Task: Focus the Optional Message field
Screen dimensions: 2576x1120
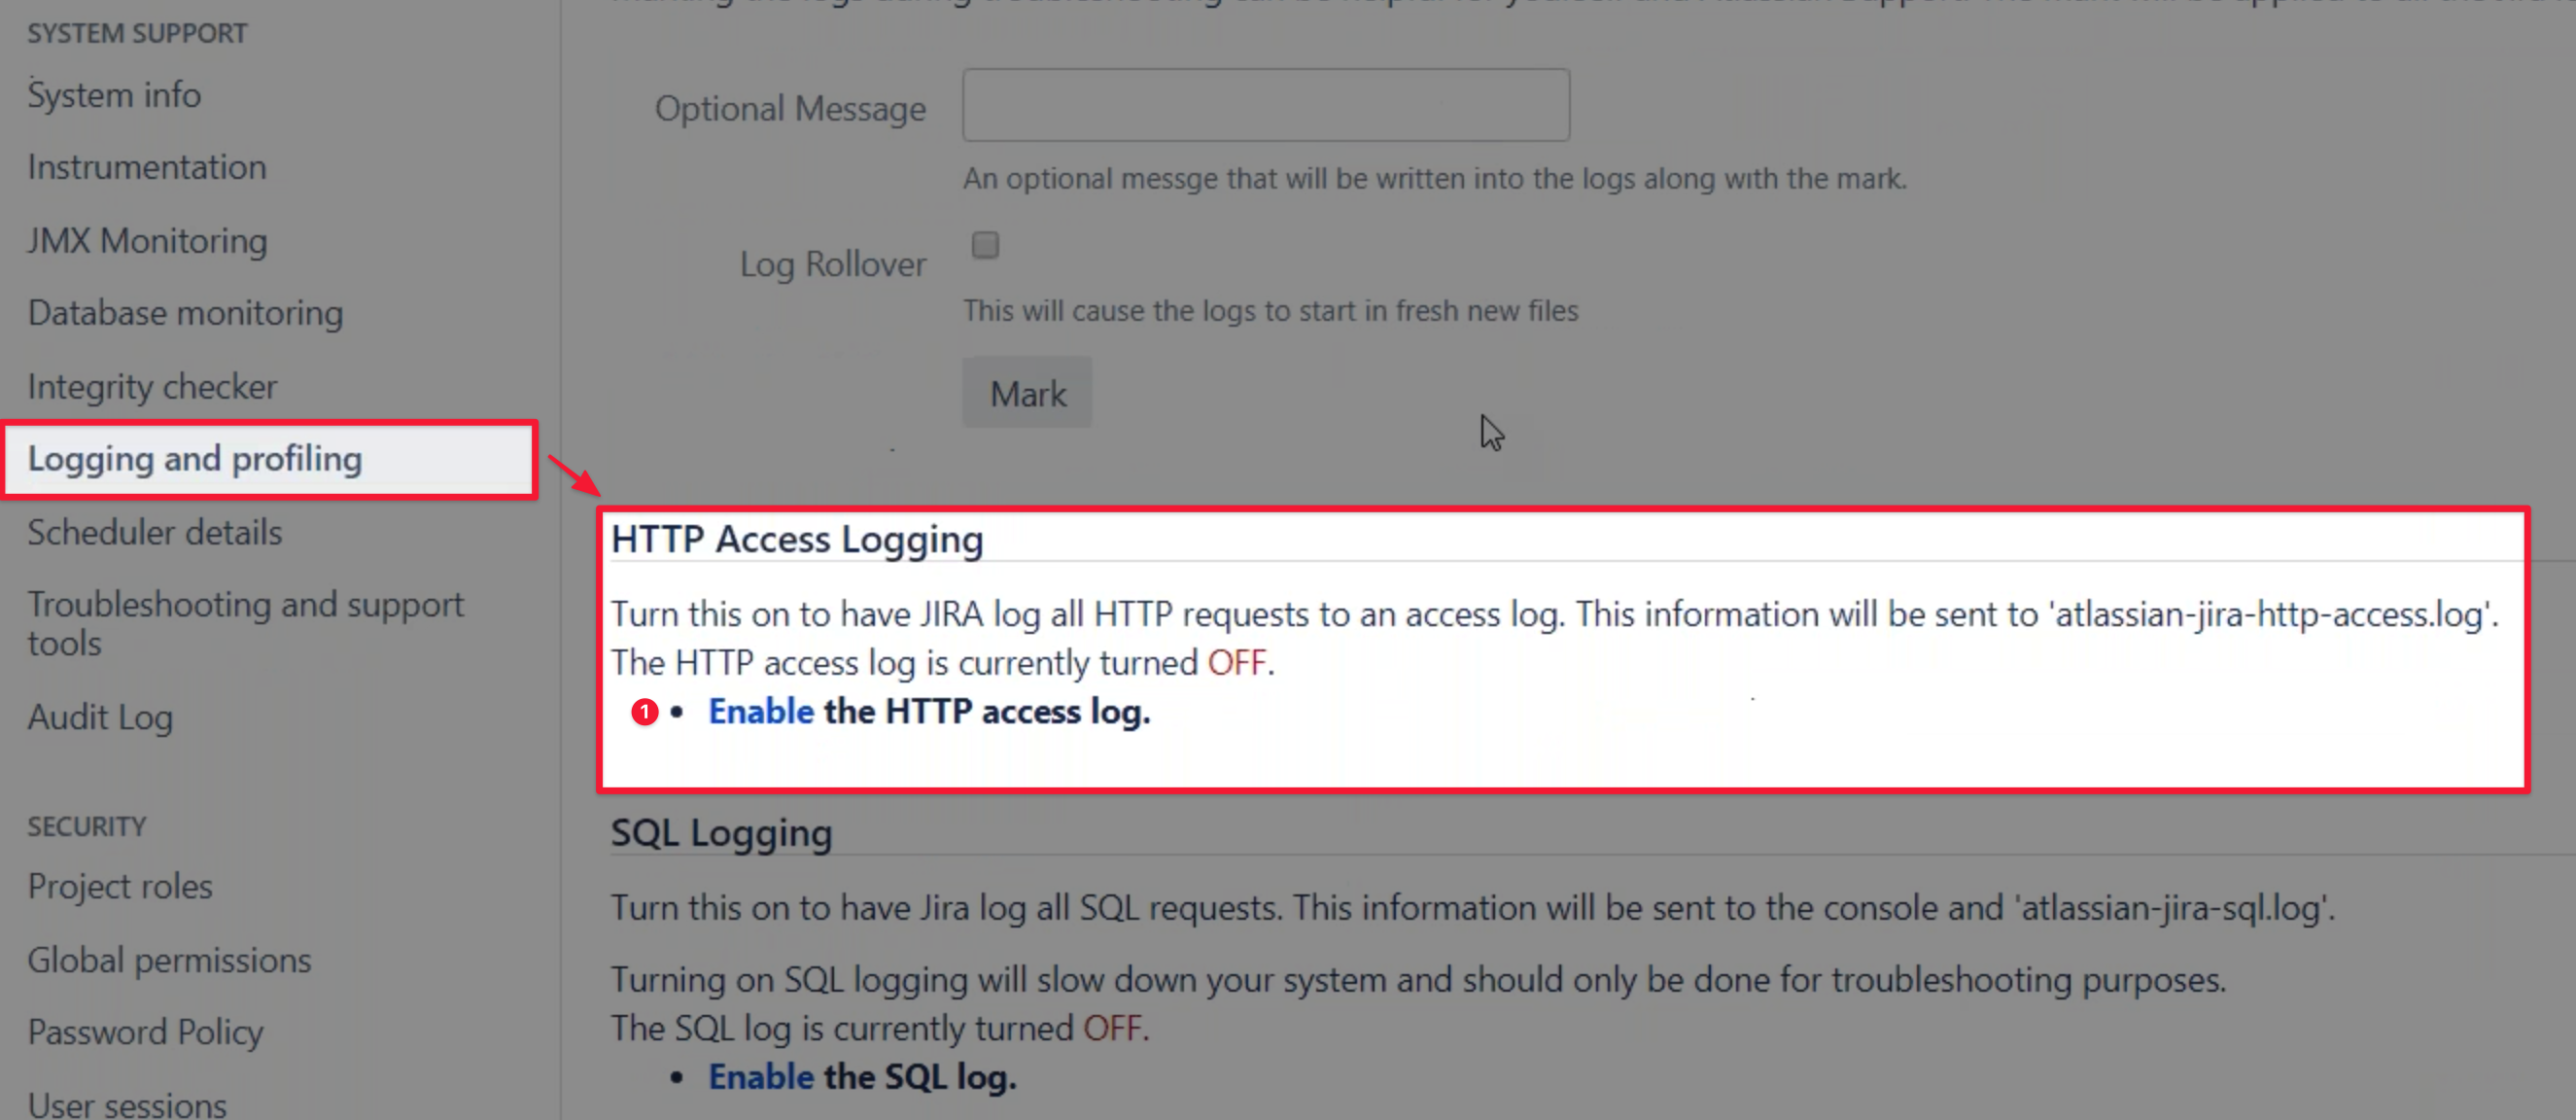Action: (1266, 105)
